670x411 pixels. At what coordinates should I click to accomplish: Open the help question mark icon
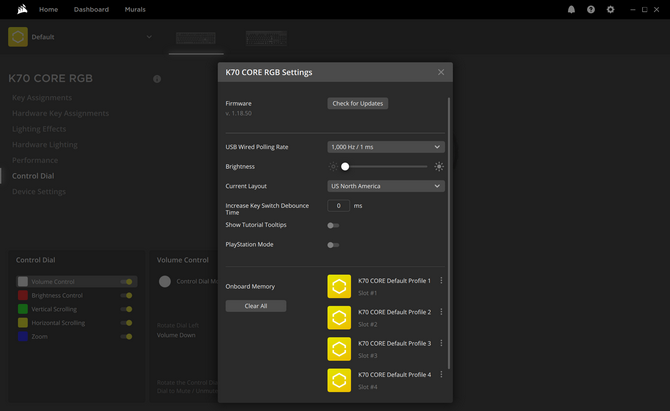(x=591, y=9)
